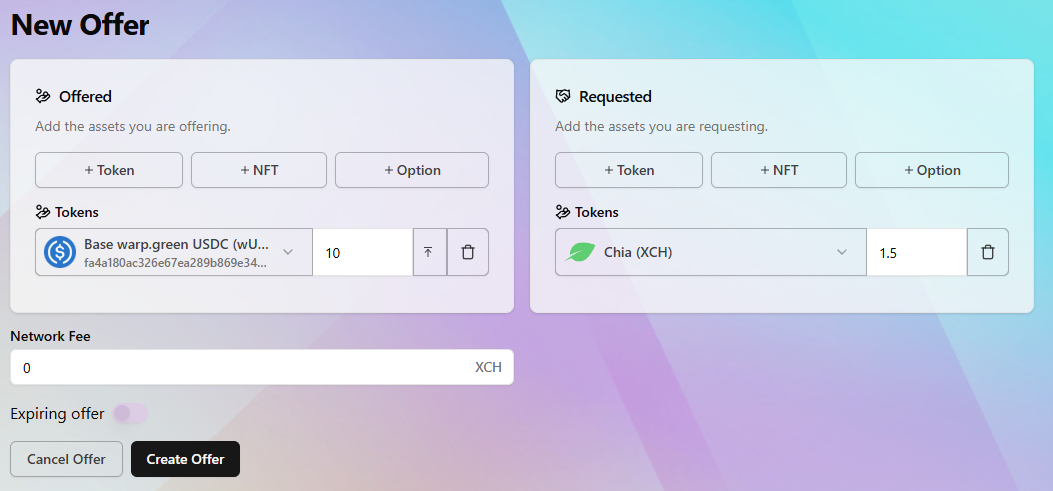Click the handshake icon beside Requested
The image size is (1053, 491).
563,97
